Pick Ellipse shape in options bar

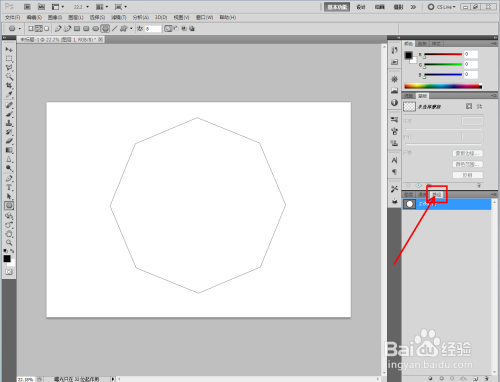(95, 29)
